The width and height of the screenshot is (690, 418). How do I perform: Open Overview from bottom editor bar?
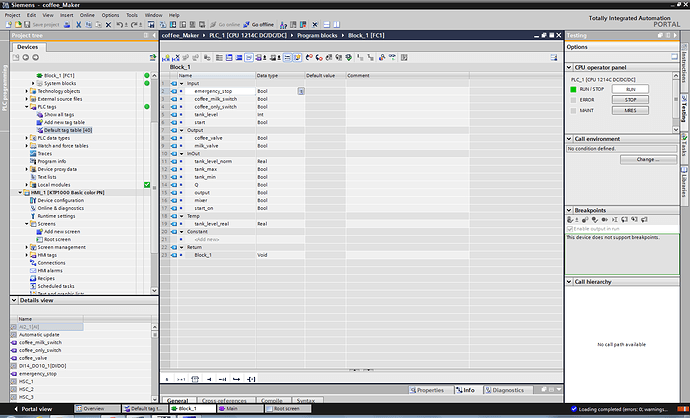click(97, 409)
